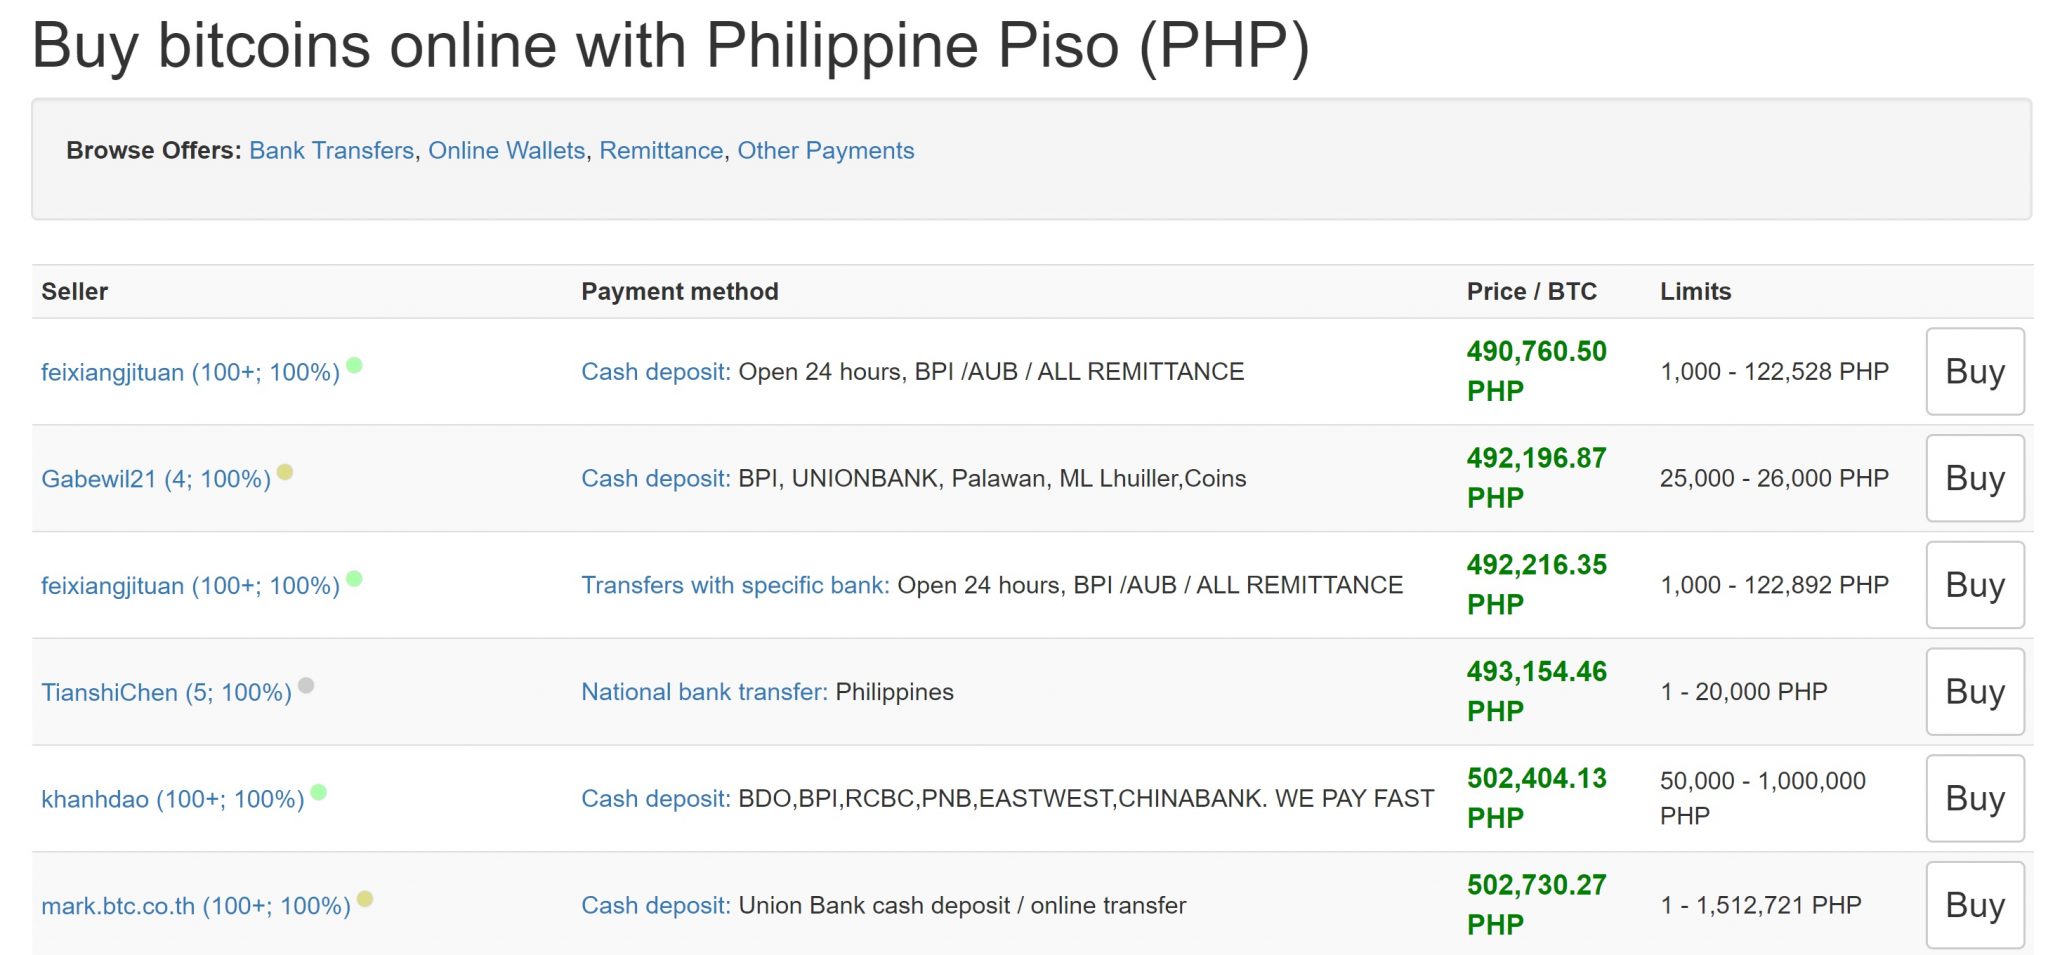Click green status dot next to khanhdao

click(x=319, y=792)
